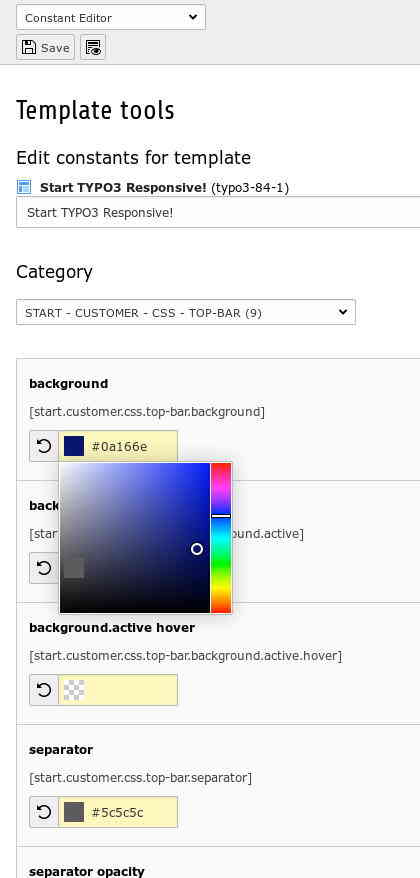Click the hue slider in color picker
This screenshot has width=420, height=878.
click(221, 538)
